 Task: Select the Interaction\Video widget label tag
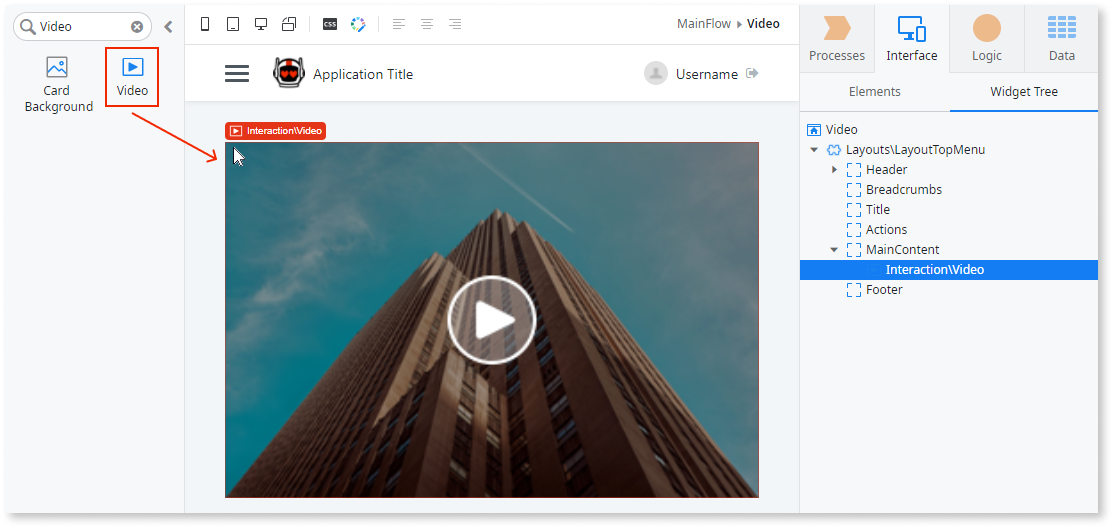tap(275, 131)
